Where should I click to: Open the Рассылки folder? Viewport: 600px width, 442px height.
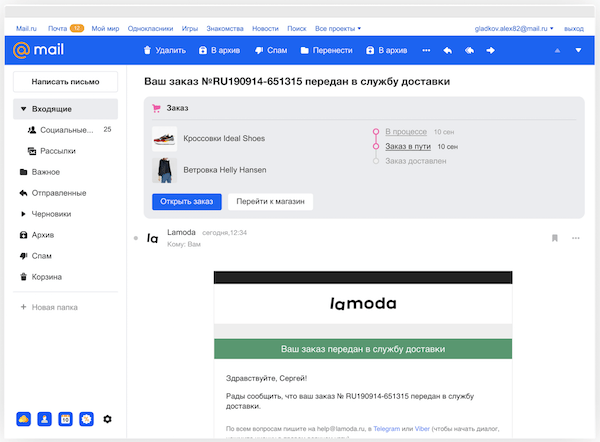click(51, 151)
